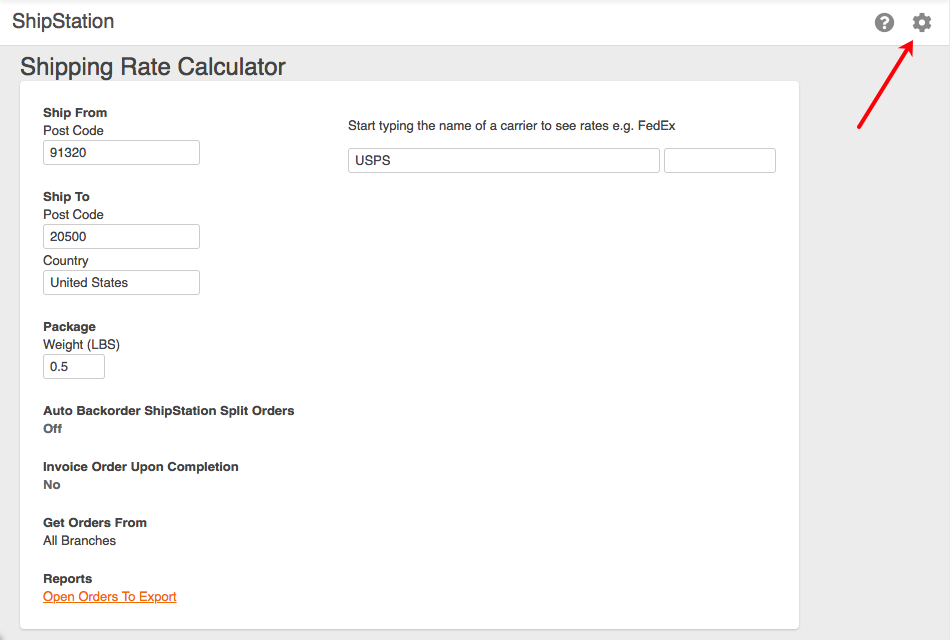Click the Package section label
The height and width of the screenshot is (640, 950).
pyautogui.click(x=69, y=326)
